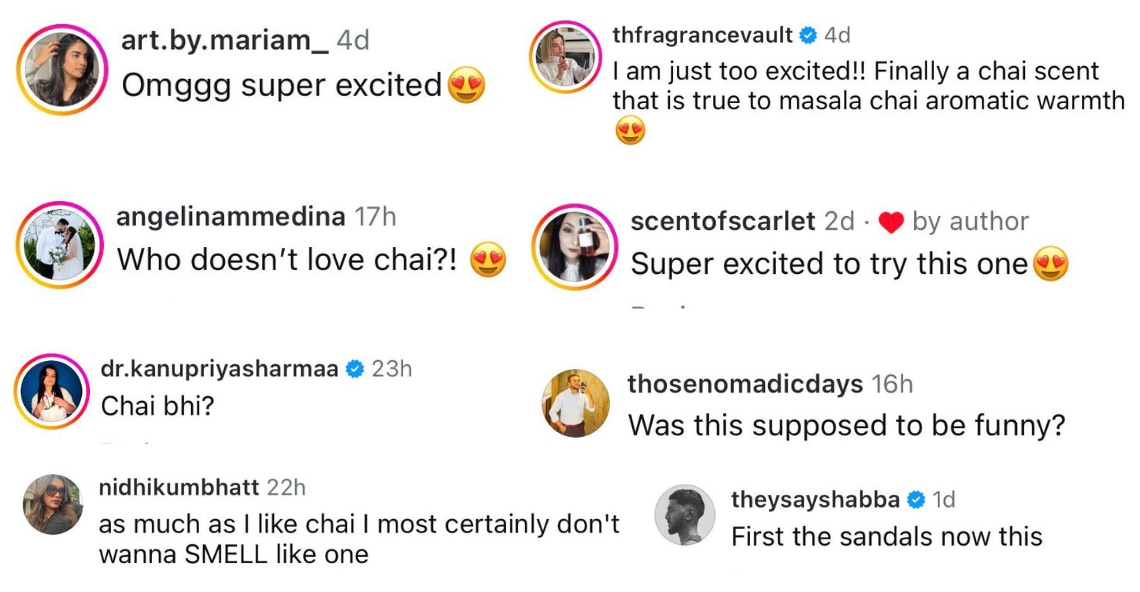Click dr.kanupriyasharmaa's verified badge
The height and width of the screenshot is (592, 1140).
coord(354,369)
